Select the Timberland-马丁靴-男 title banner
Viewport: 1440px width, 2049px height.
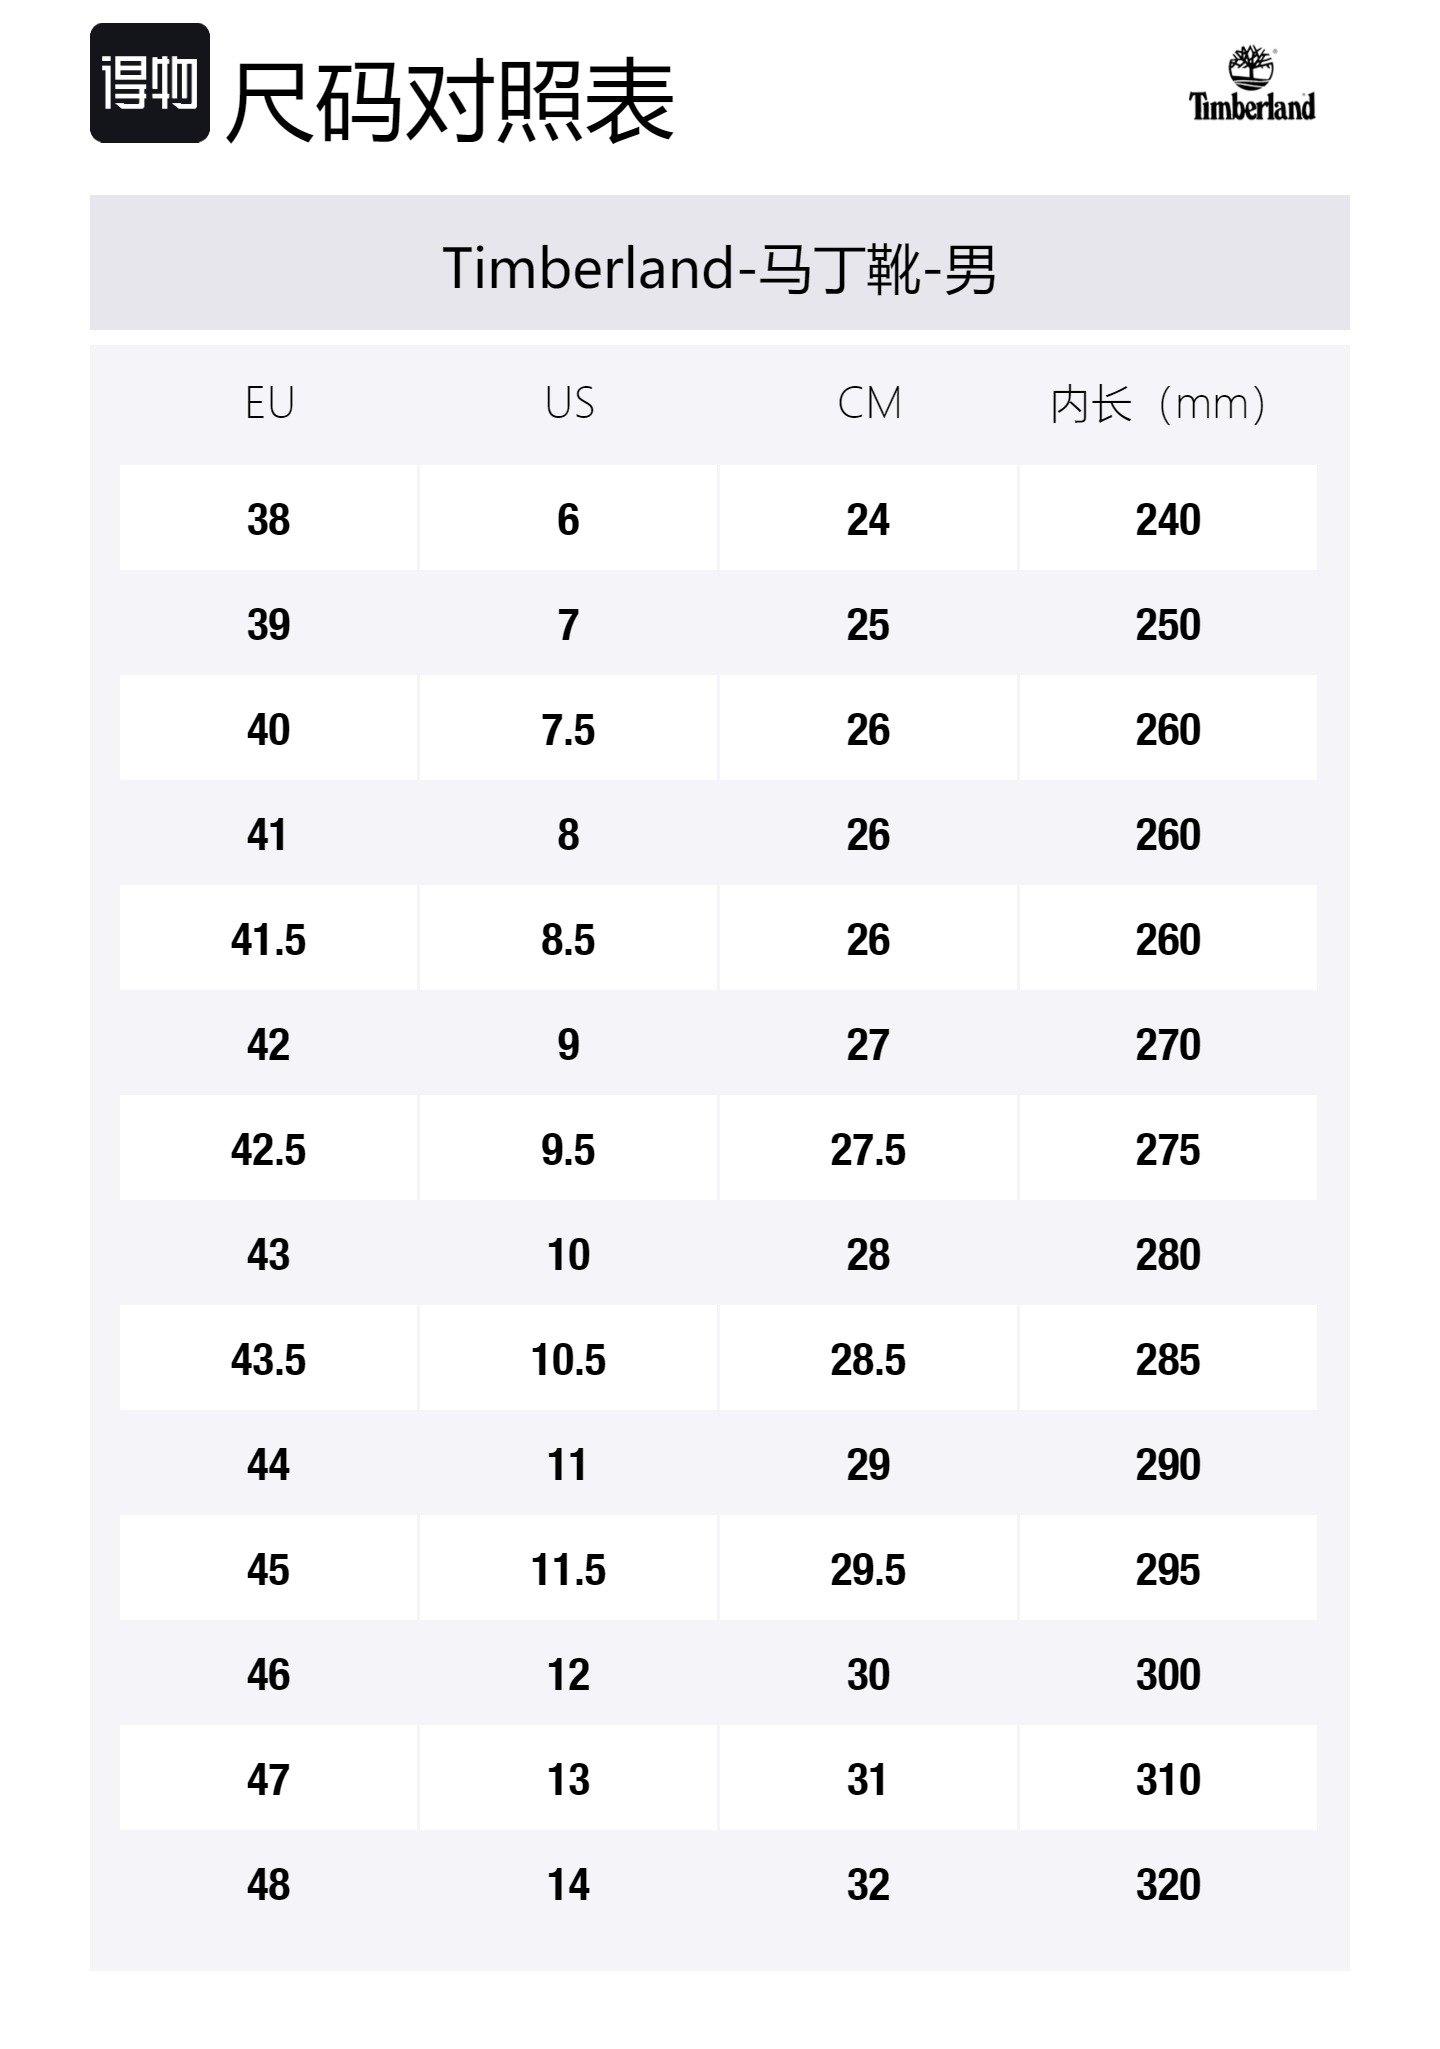tap(719, 268)
